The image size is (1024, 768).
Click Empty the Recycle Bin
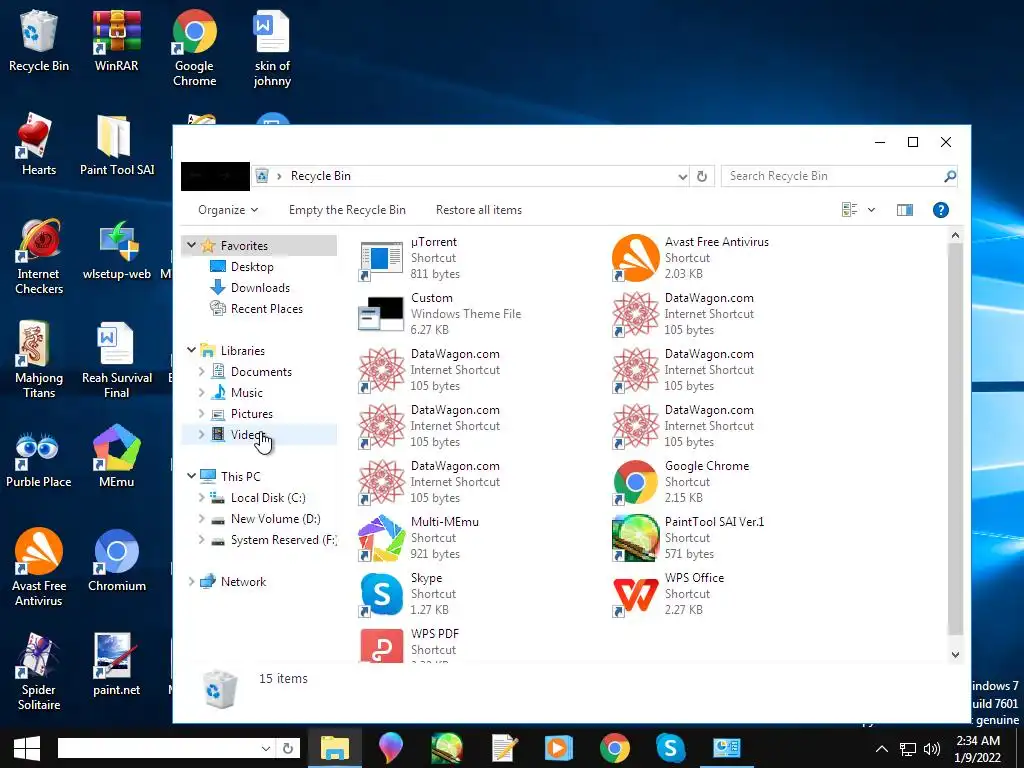[x=347, y=210]
